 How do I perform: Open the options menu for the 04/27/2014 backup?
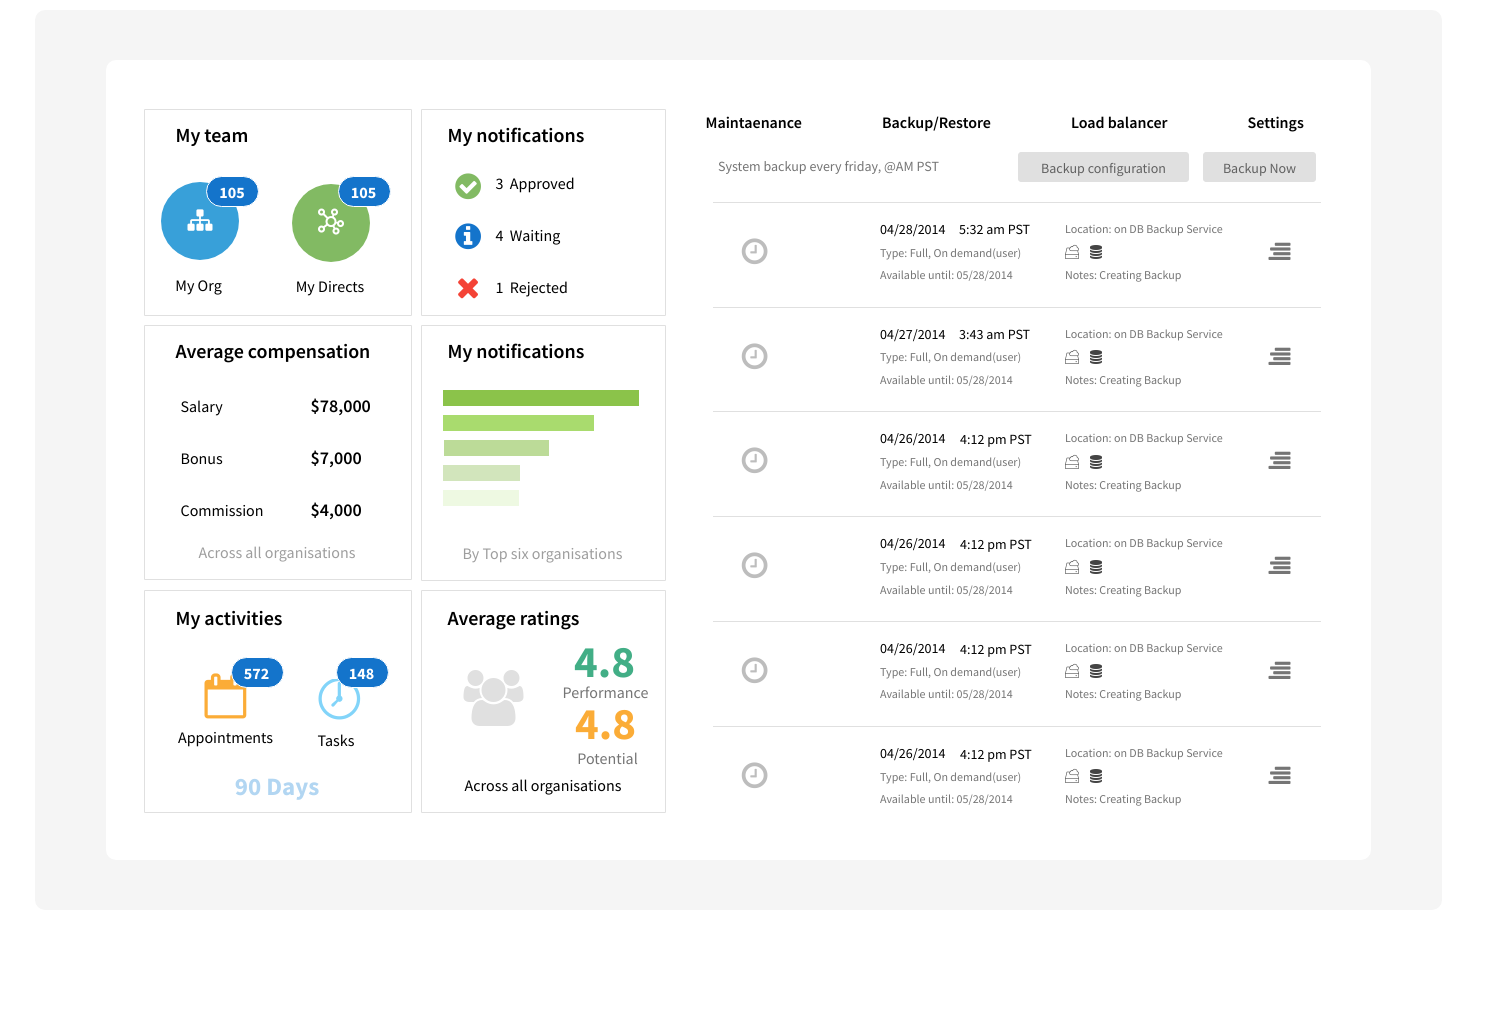[x=1280, y=357]
